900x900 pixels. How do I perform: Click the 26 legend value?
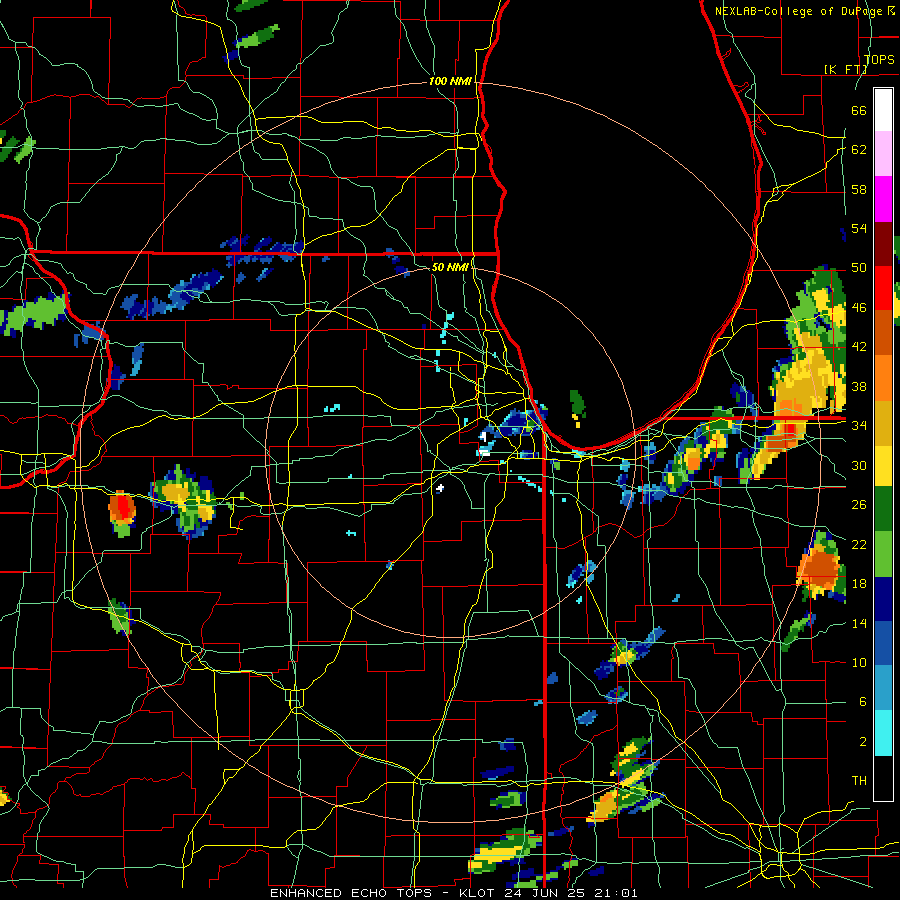[x=859, y=505]
